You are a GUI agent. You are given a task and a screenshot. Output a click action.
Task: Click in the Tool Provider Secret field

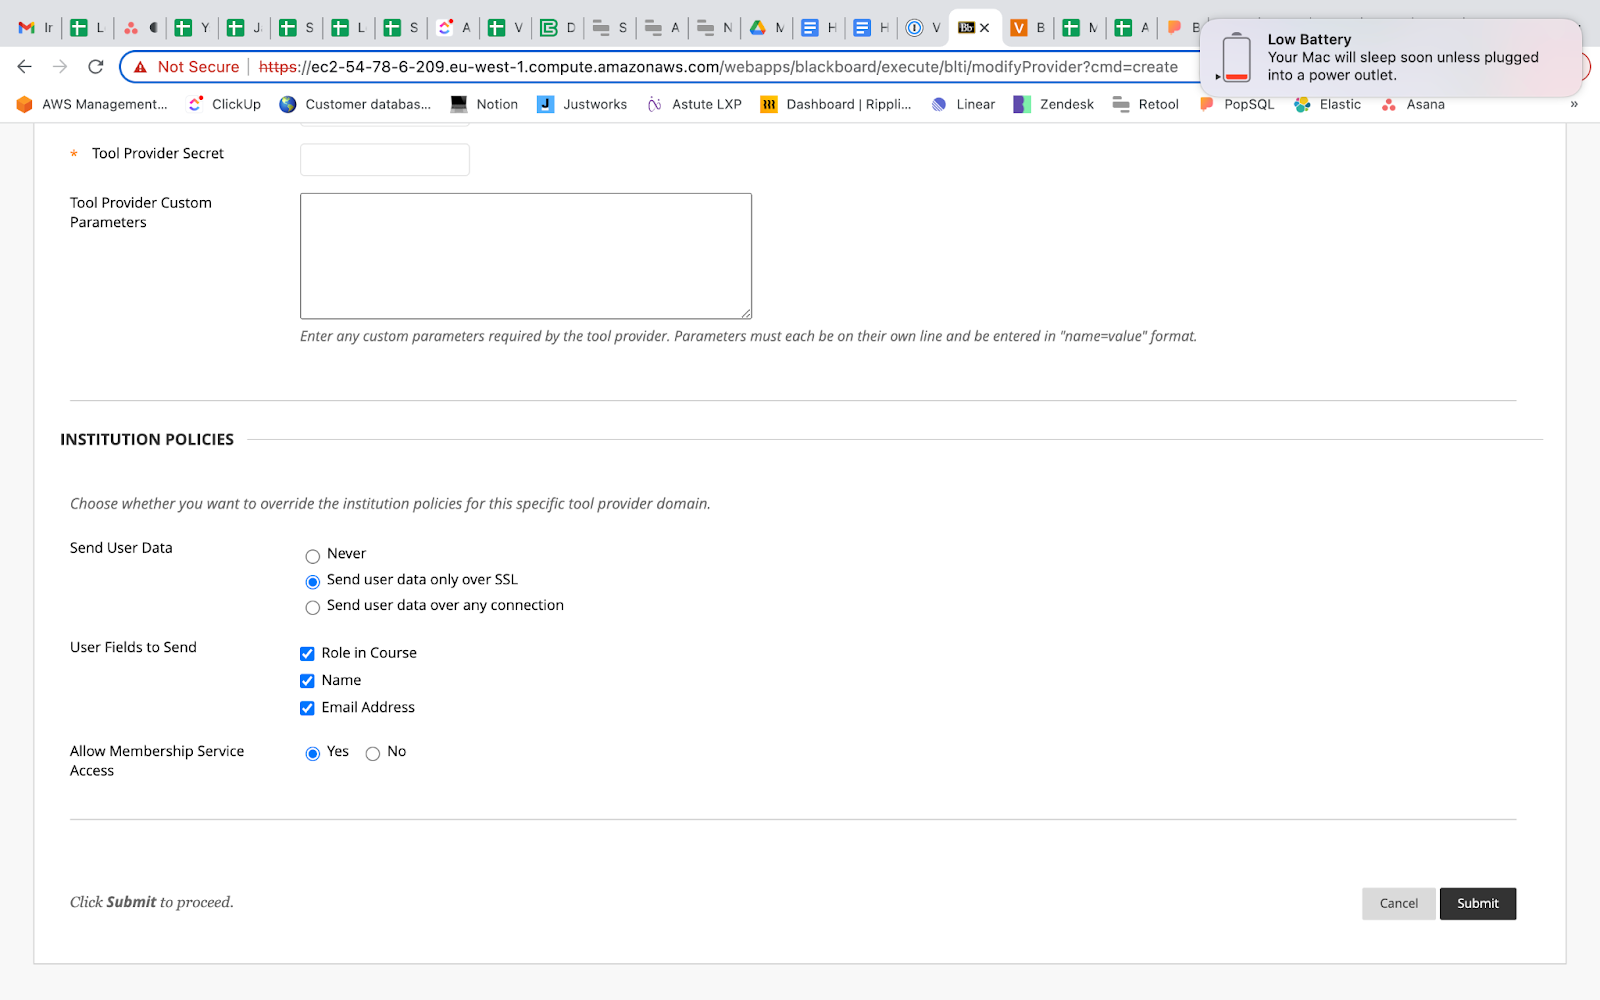[385, 160]
